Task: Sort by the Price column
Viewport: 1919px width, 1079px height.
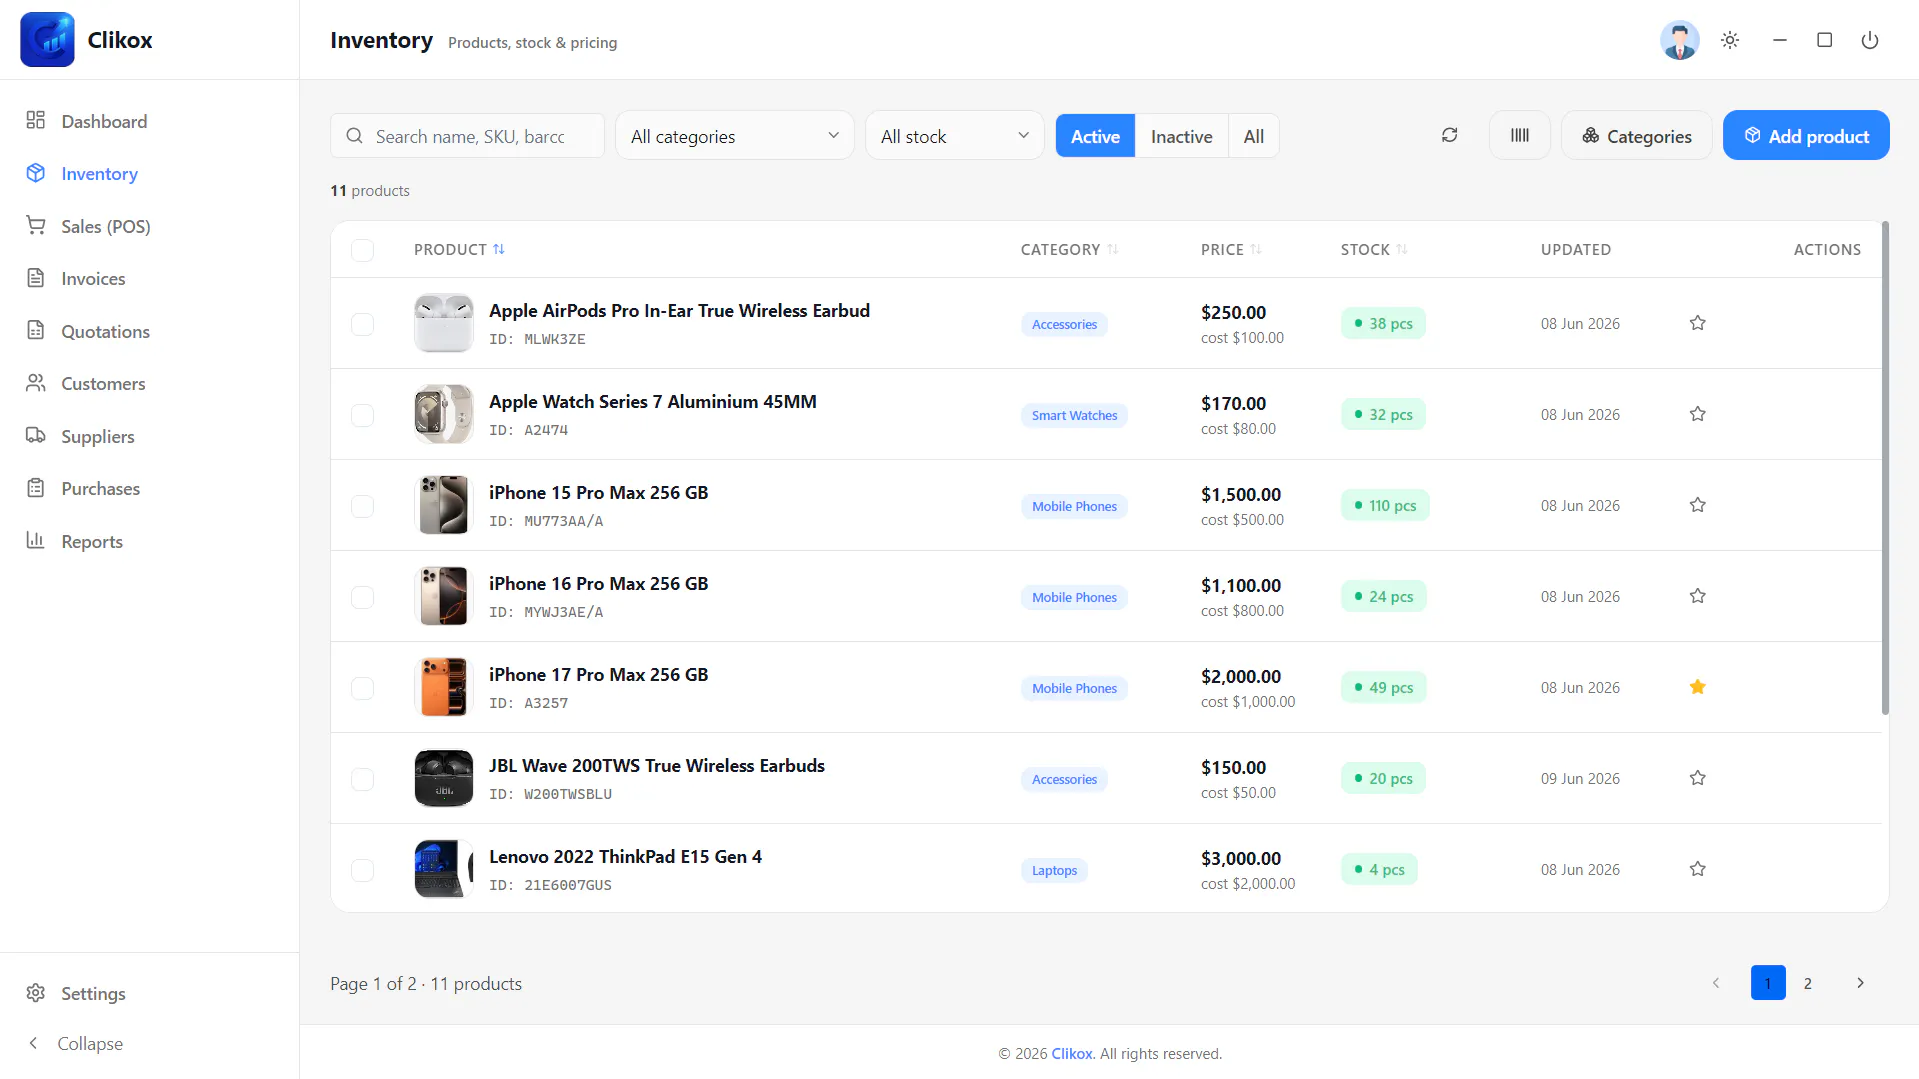Action: (x=1231, y=249)
